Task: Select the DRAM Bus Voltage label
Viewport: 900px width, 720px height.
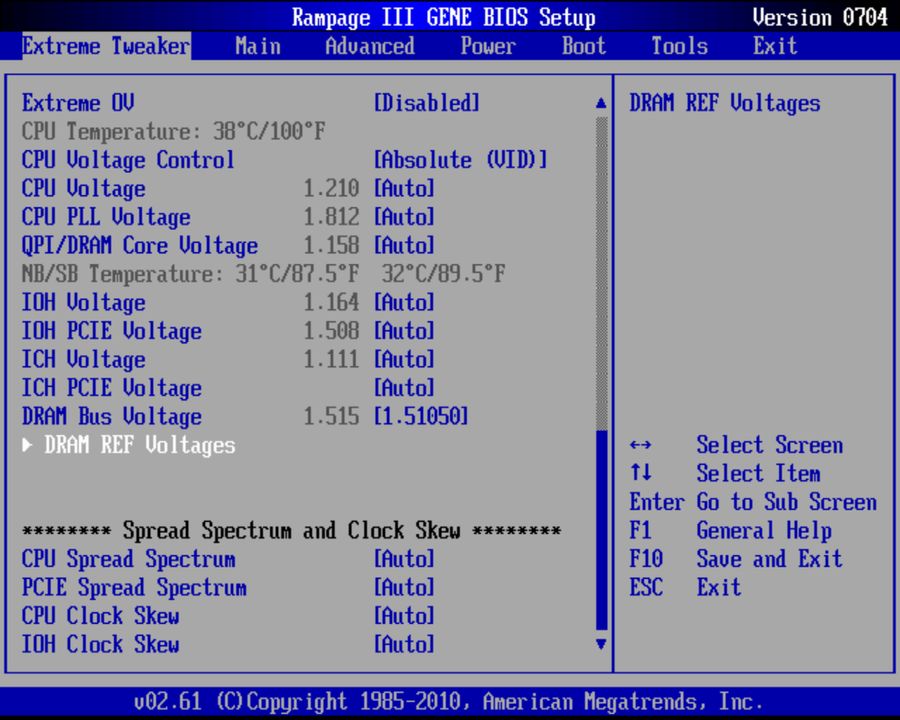Action: [x=112, y=416]
